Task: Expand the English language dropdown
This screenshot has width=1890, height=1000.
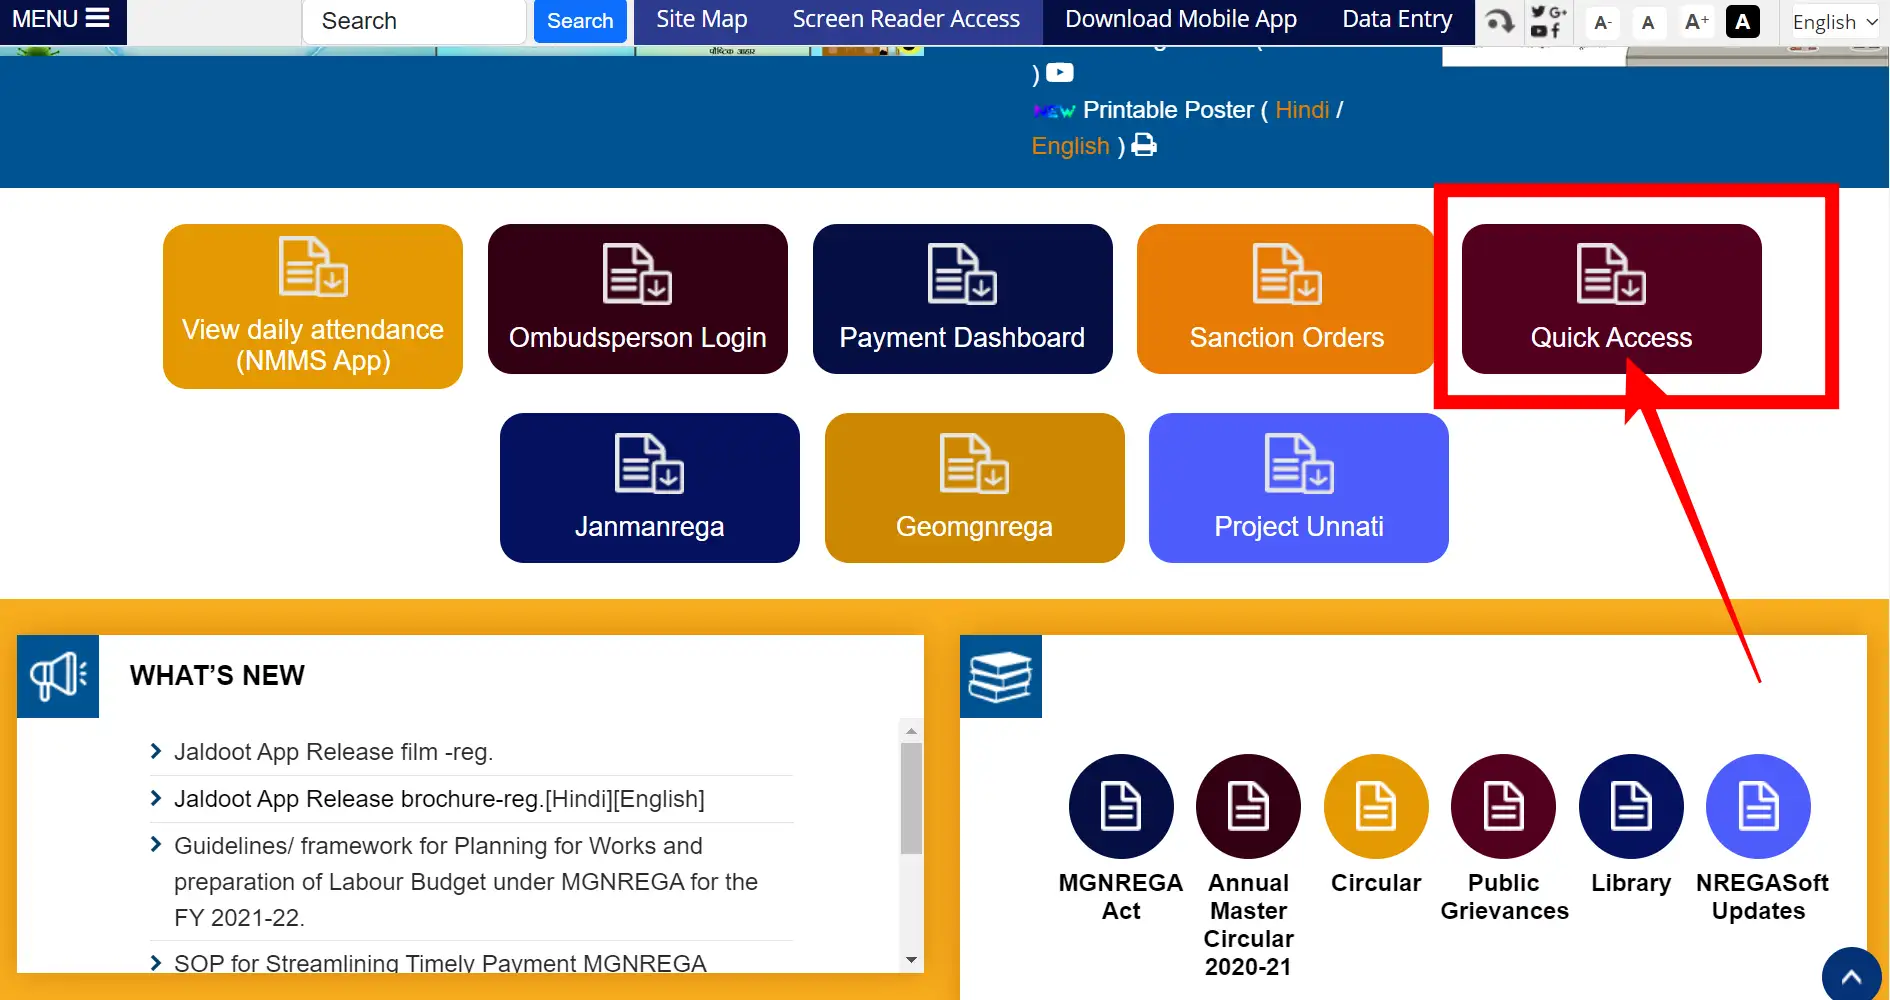Action: point(1835,22)
